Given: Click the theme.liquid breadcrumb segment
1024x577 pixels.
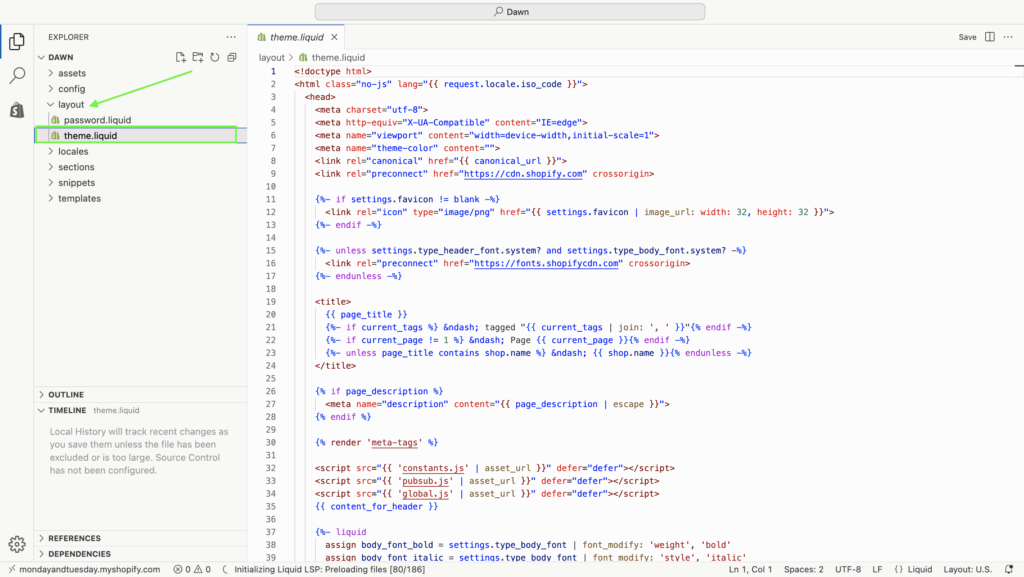Looking at the screenshot, I should point(338,57).
